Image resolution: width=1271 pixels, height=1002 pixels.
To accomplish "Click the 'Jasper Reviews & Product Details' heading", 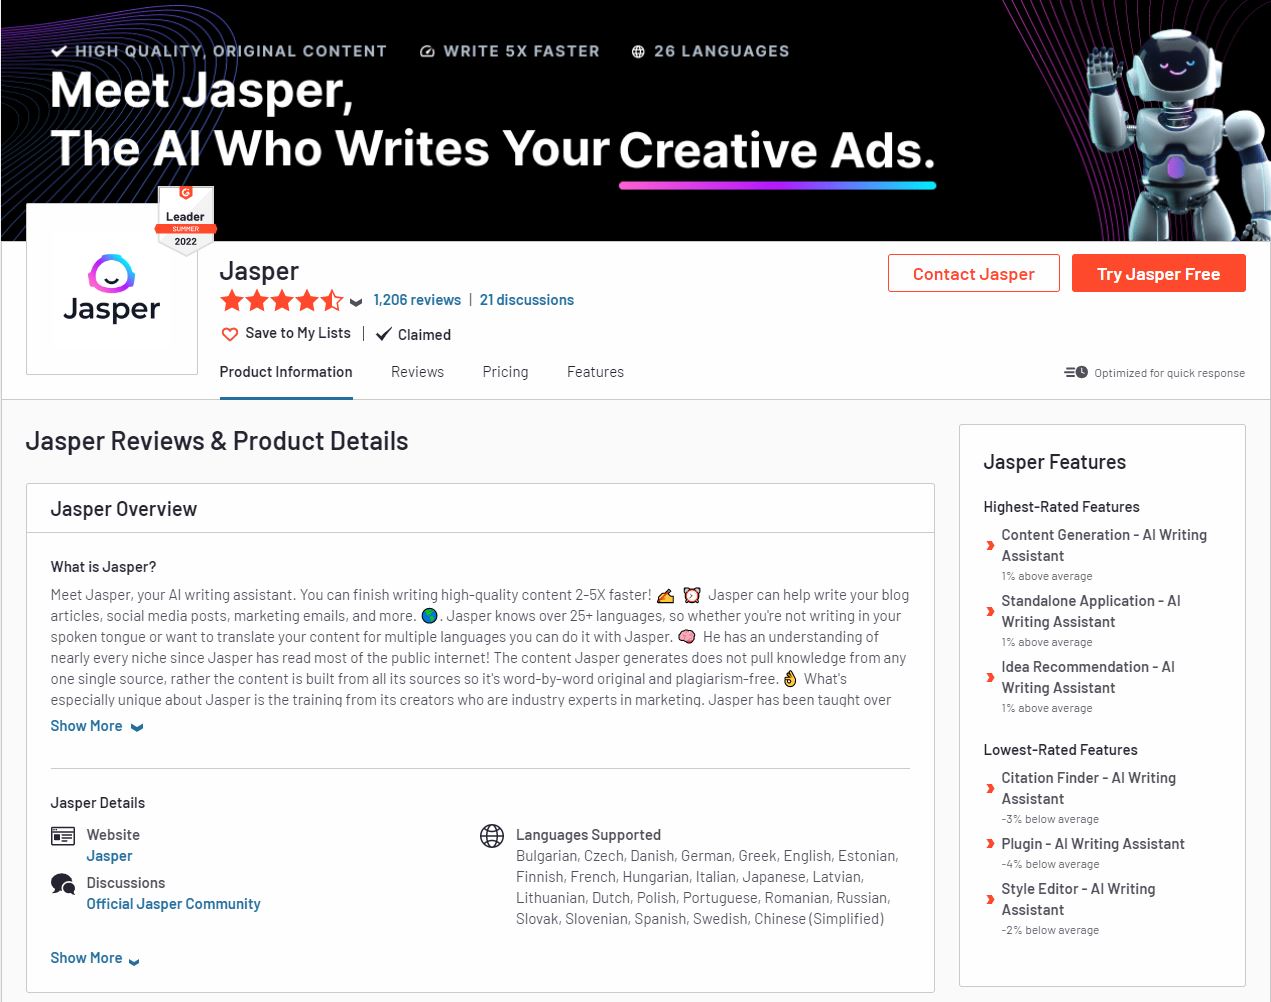I will (217, 441).
